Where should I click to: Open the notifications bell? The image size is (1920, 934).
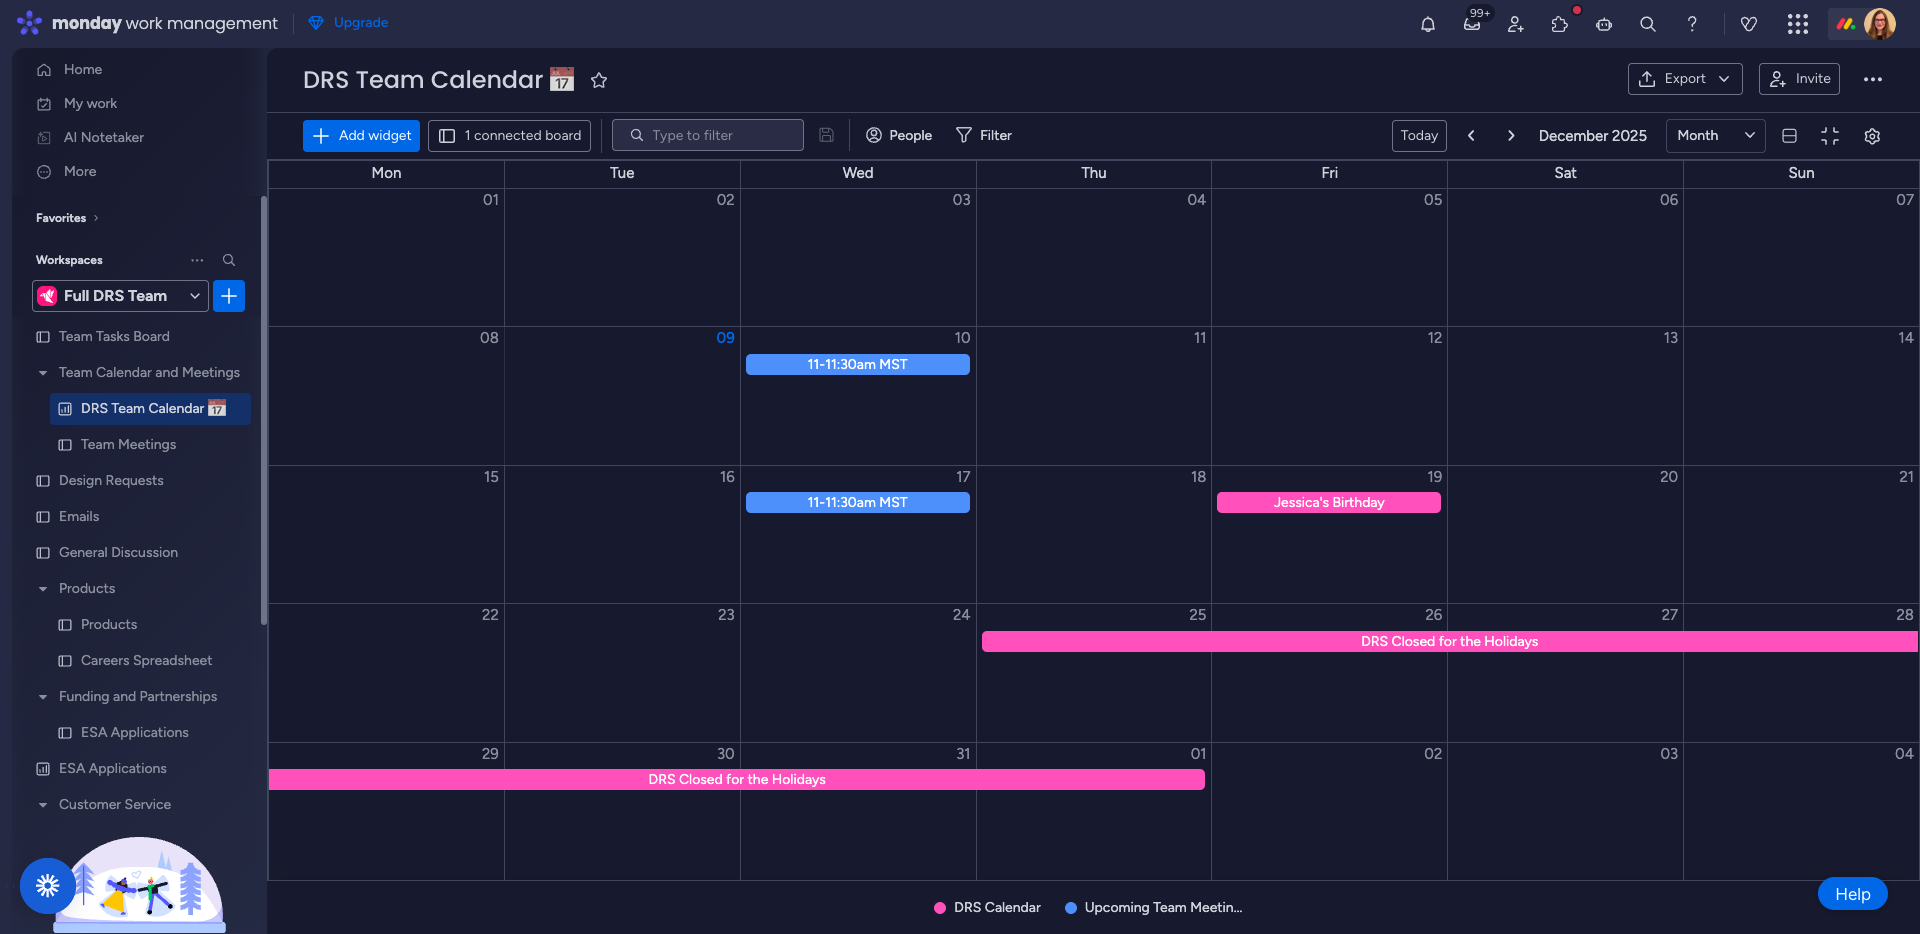tap(1427, 24)
